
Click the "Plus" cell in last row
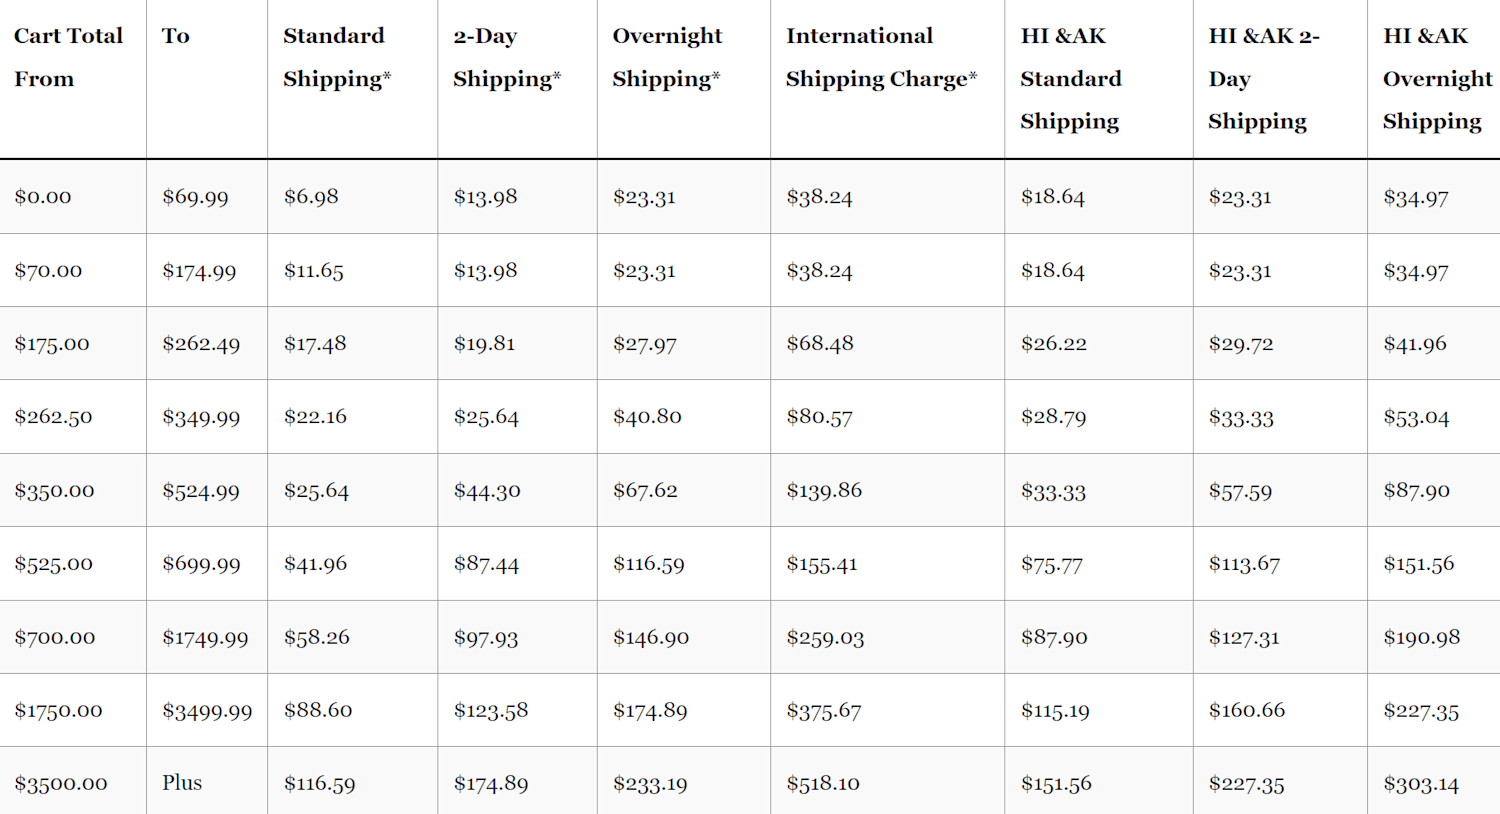(182, 783)
